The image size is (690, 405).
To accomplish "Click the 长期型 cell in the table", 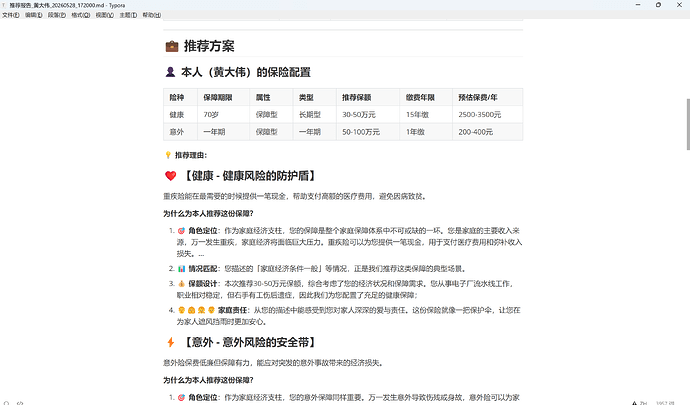I will coord(315,114).
